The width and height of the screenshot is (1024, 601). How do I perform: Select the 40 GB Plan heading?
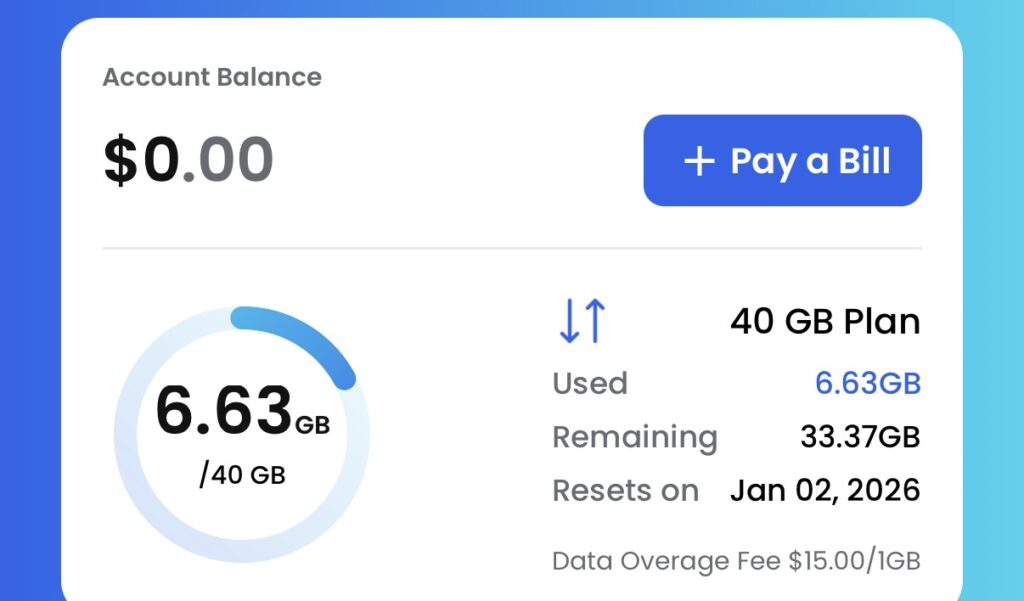click(x=824, y=322)
